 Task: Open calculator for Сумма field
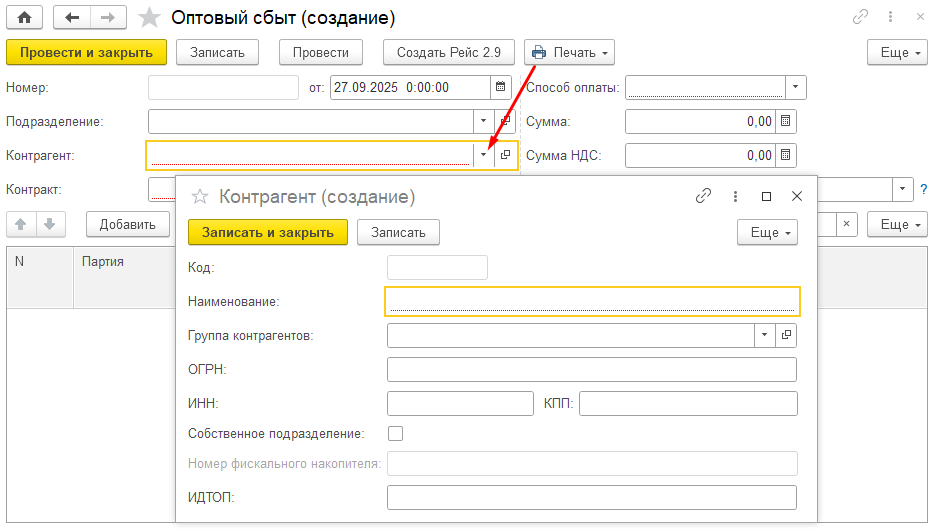(785, 121)
